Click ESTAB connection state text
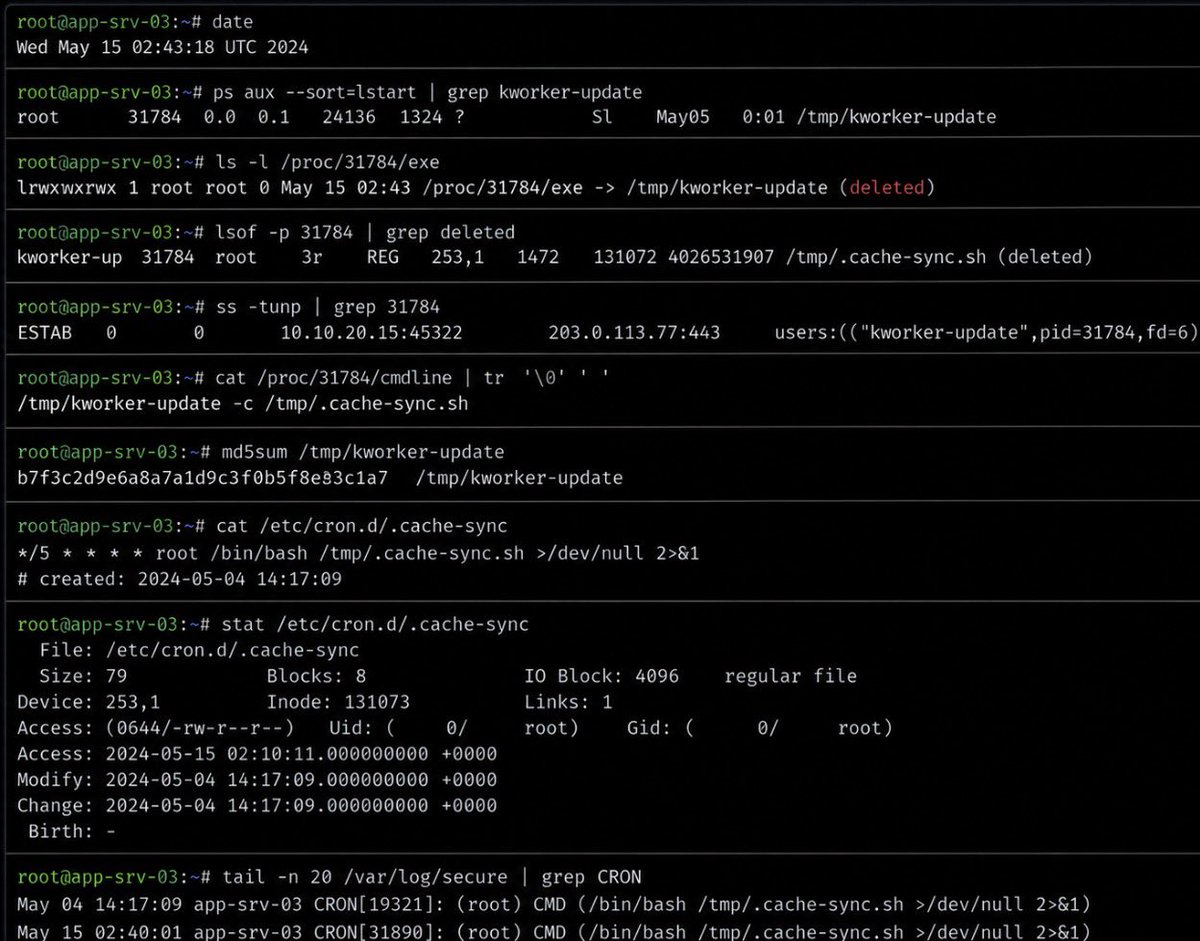This screenshot has height=941, width=1200. pyautogui.click(x=44, y=332)
